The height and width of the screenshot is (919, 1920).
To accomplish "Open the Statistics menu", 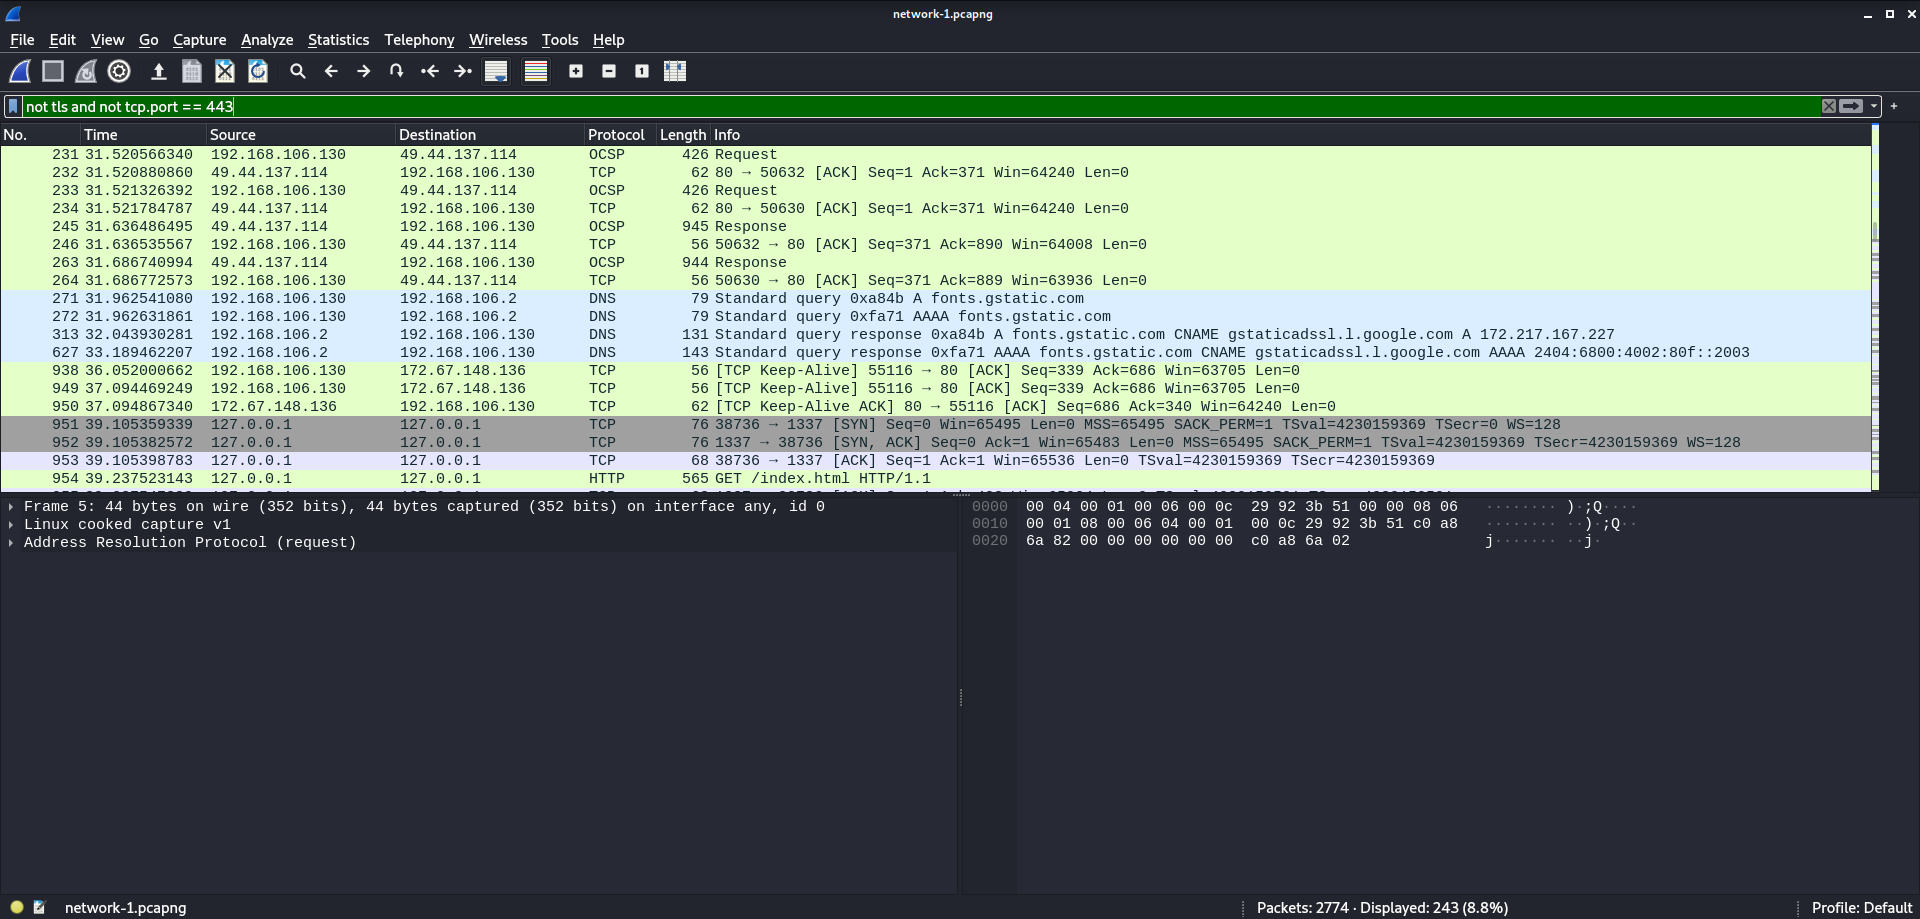I will click(338, 40).
